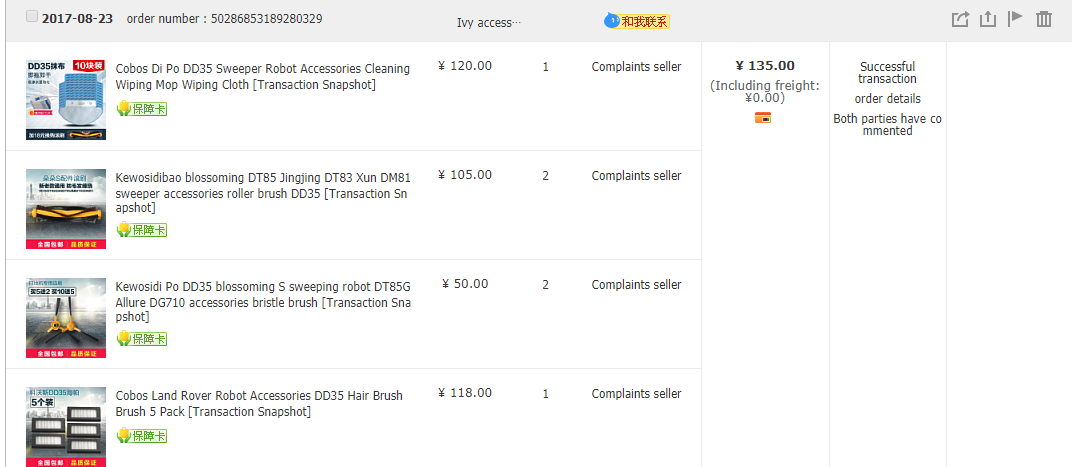The width and height of the screenshot is (1072, 467).
Task: Open order details link
Action: 887,99
